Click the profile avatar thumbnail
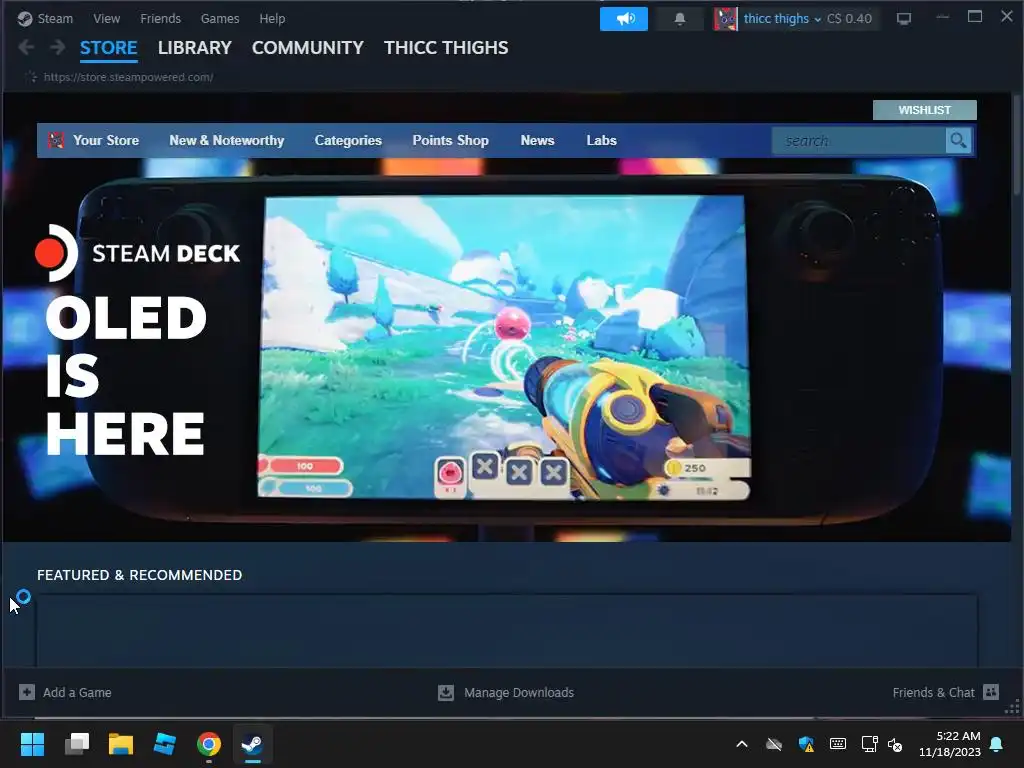Image resolution: width=1024 pixels, height=768 pixels. (x=725, y=19)
